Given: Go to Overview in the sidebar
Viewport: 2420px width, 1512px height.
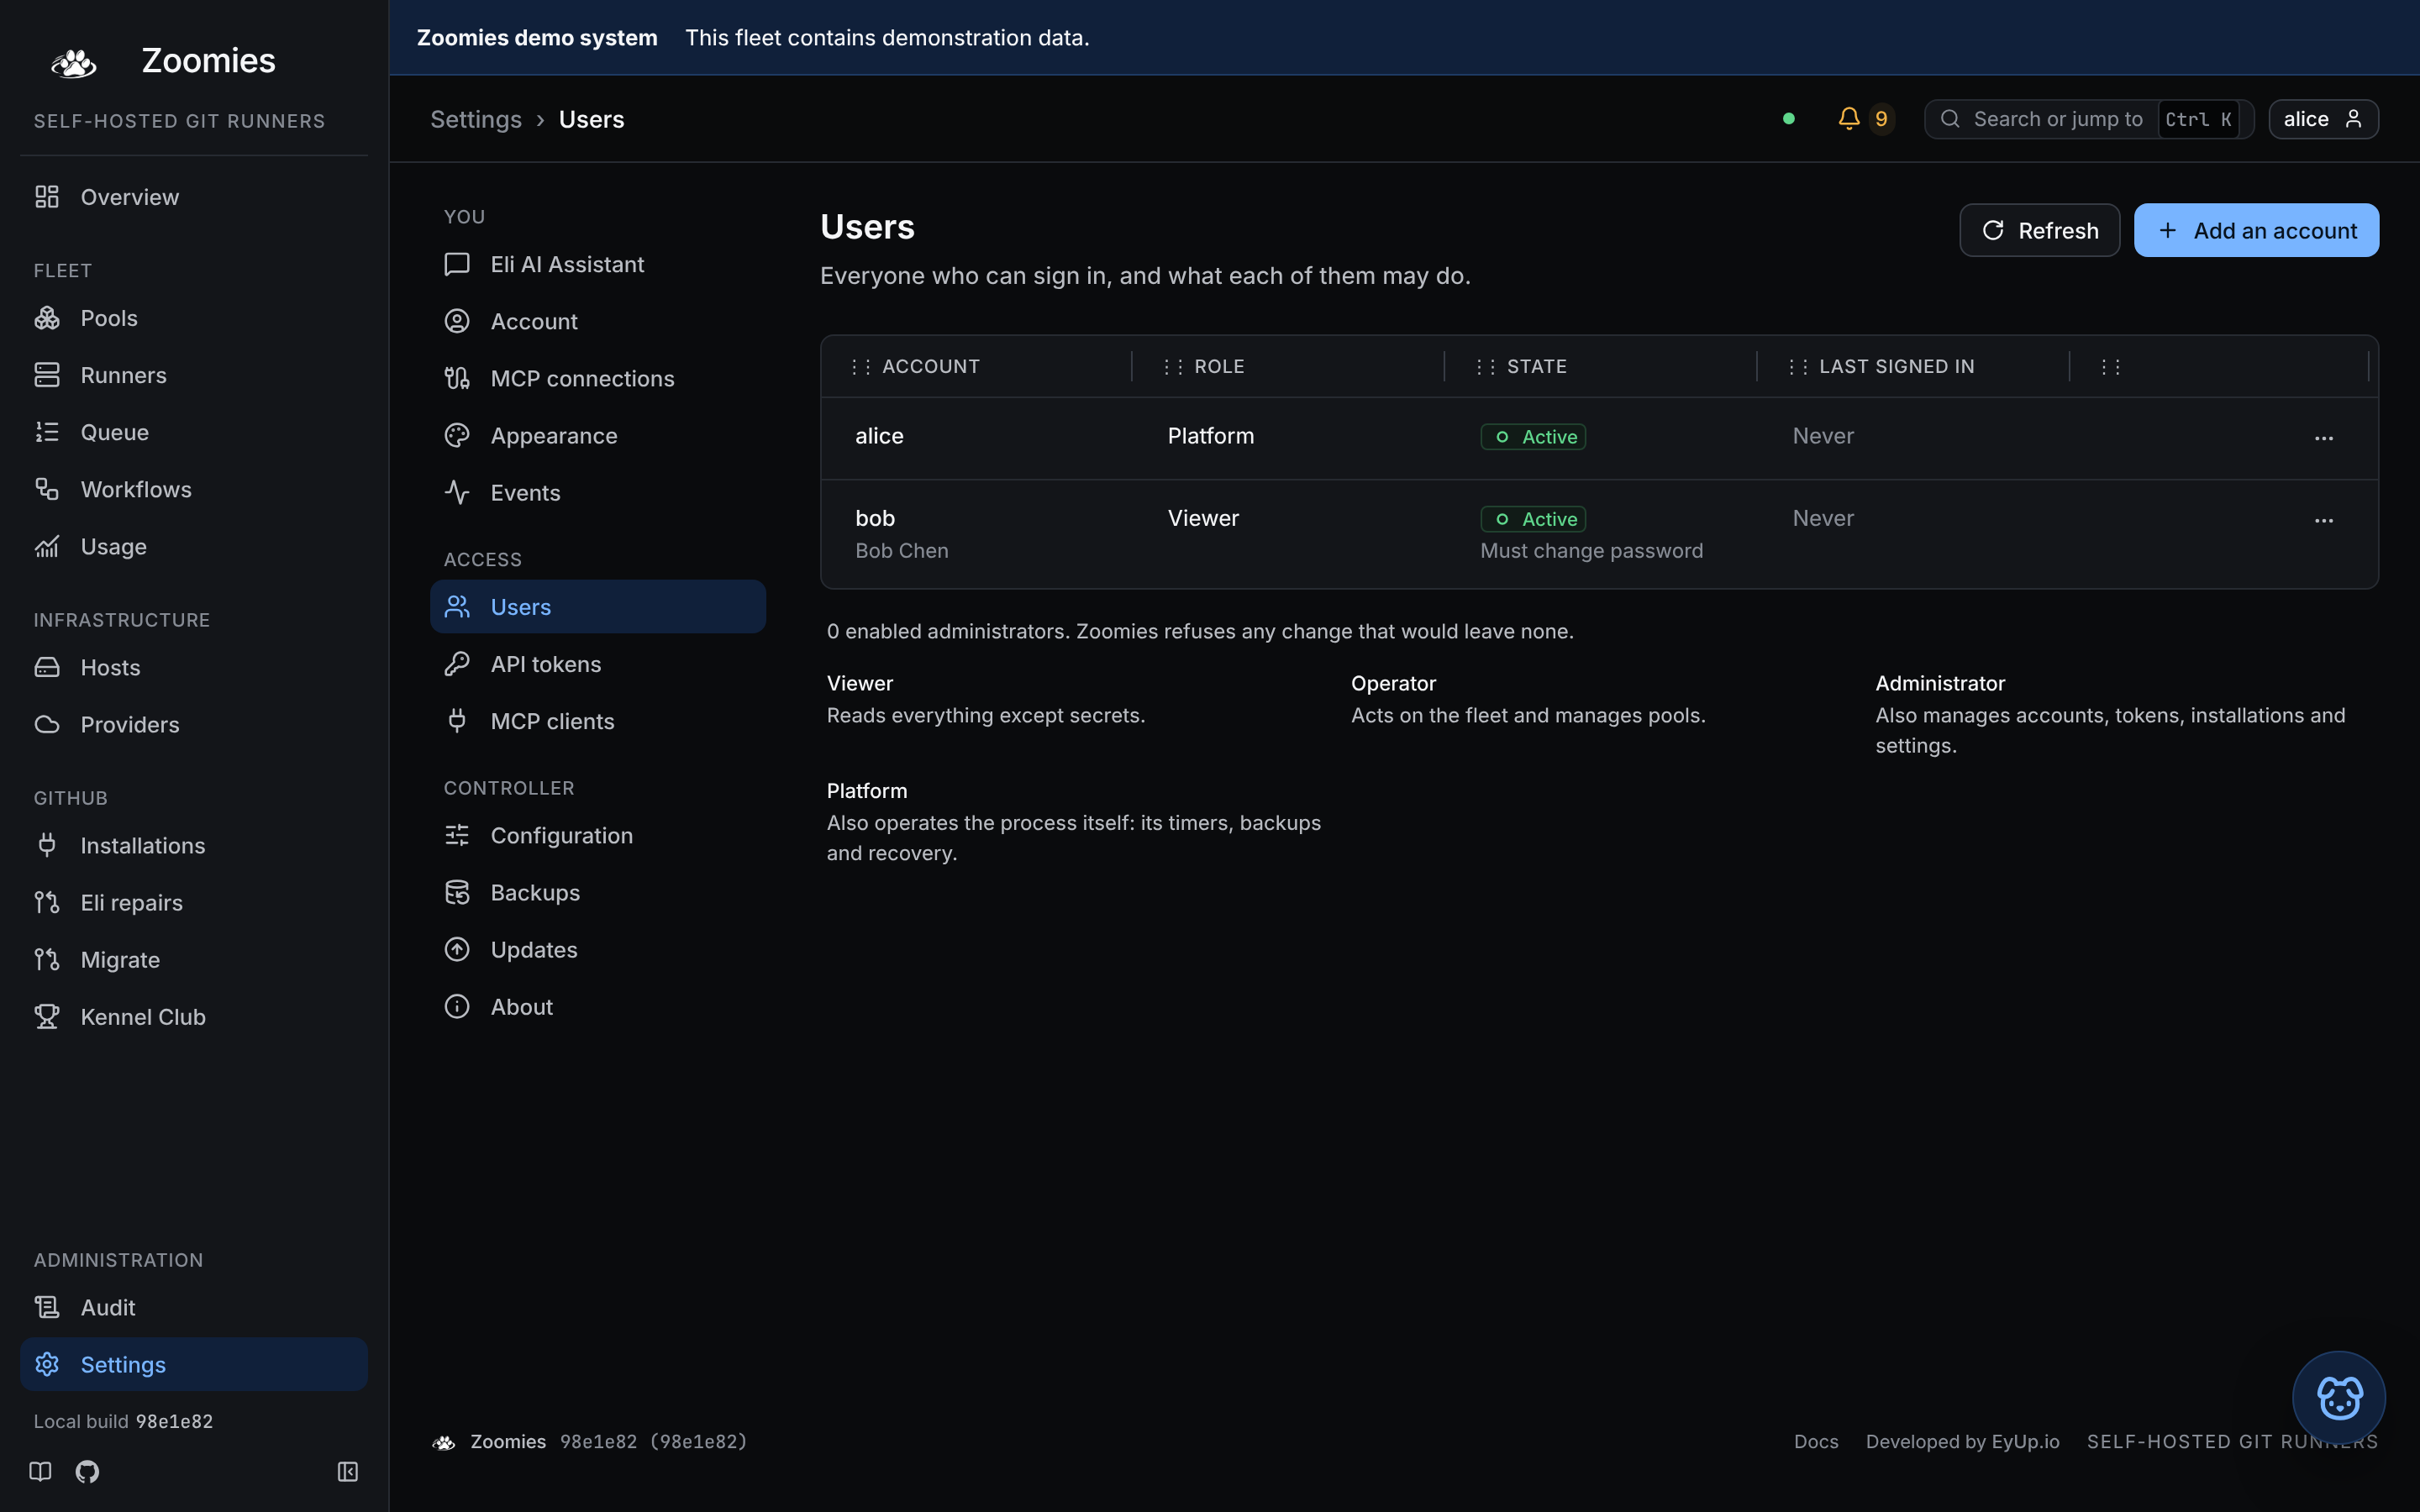Looking at the screenshot, I should [194, 197].
